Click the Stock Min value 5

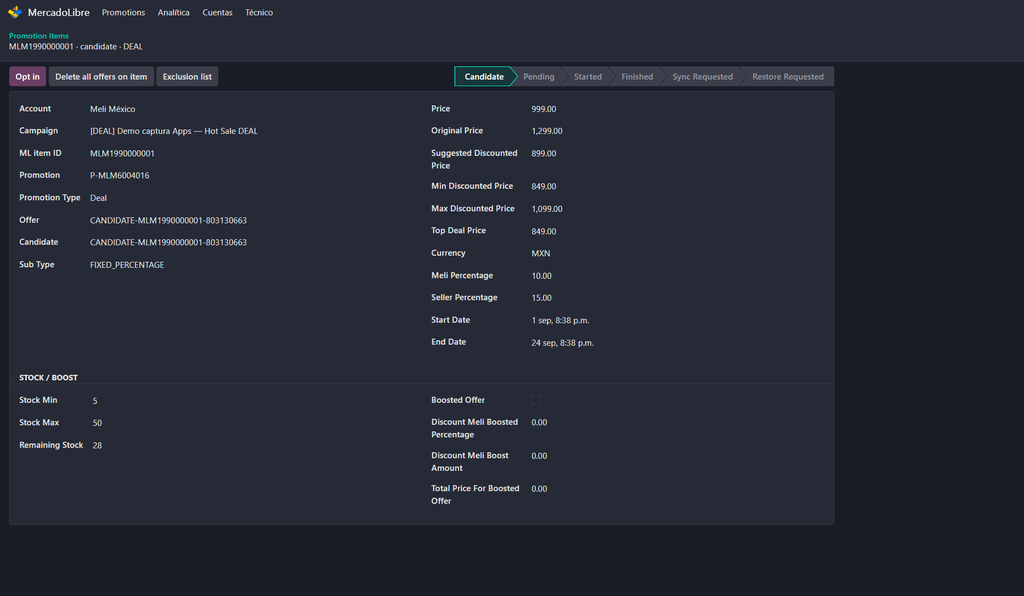tap(95, 401)
